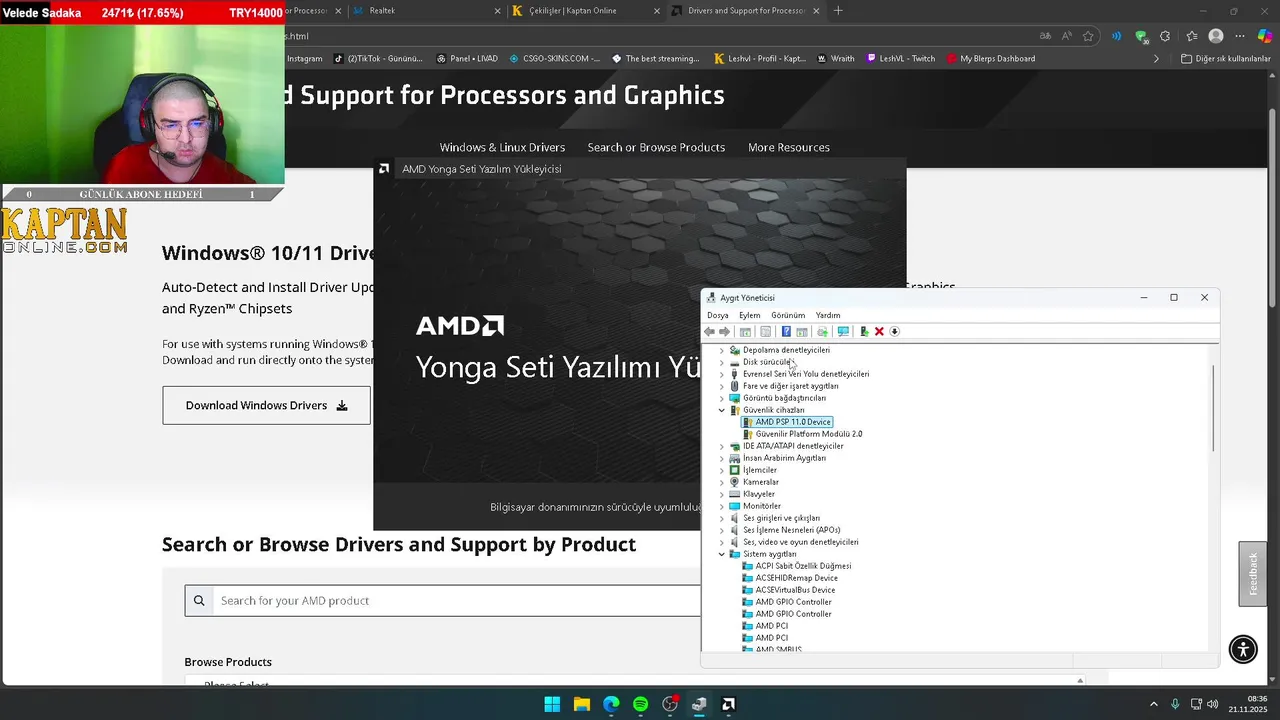Click Forward arrow in Aygıt Yöneticisi toolbar
The width and height of the screenshot is (1280, 720).
[x=725, y=331]
